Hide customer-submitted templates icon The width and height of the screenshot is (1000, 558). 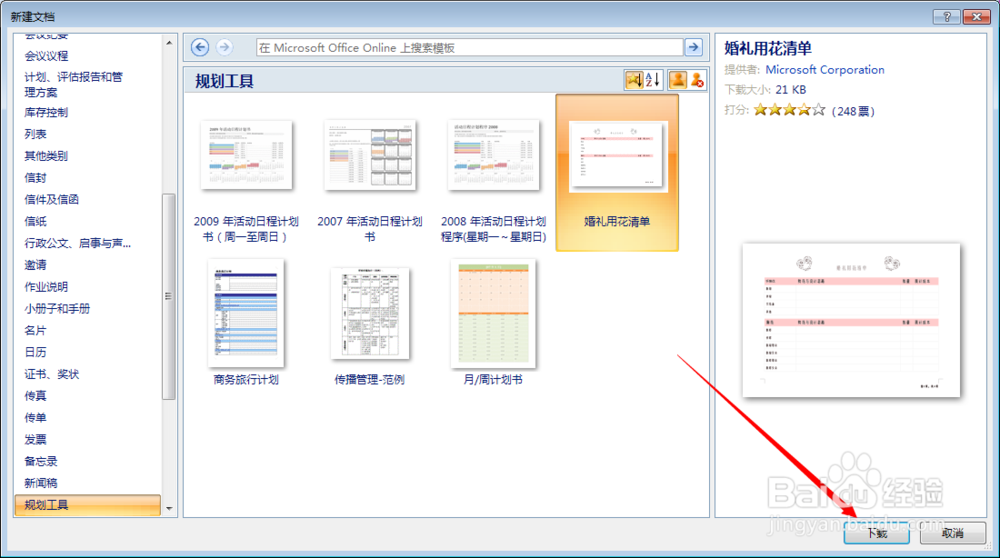pyautogui.click(x=697, y=80)
